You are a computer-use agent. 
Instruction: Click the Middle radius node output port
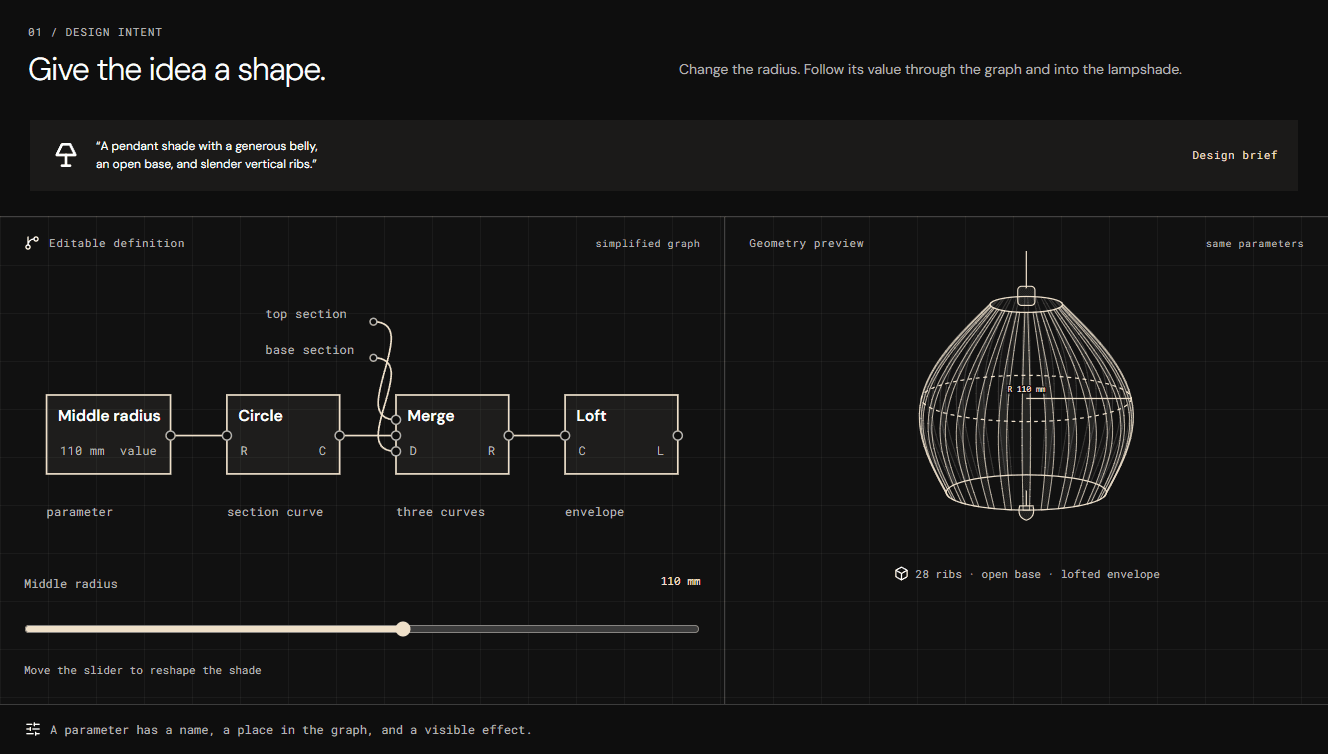pyautogui.click(x=171, y=435)
